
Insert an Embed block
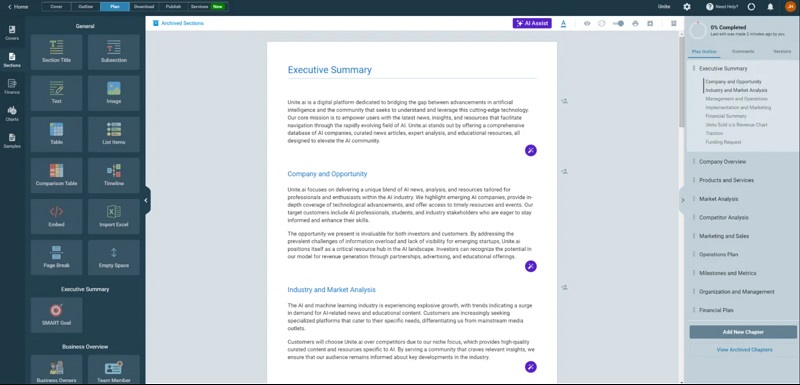point(57,216)
